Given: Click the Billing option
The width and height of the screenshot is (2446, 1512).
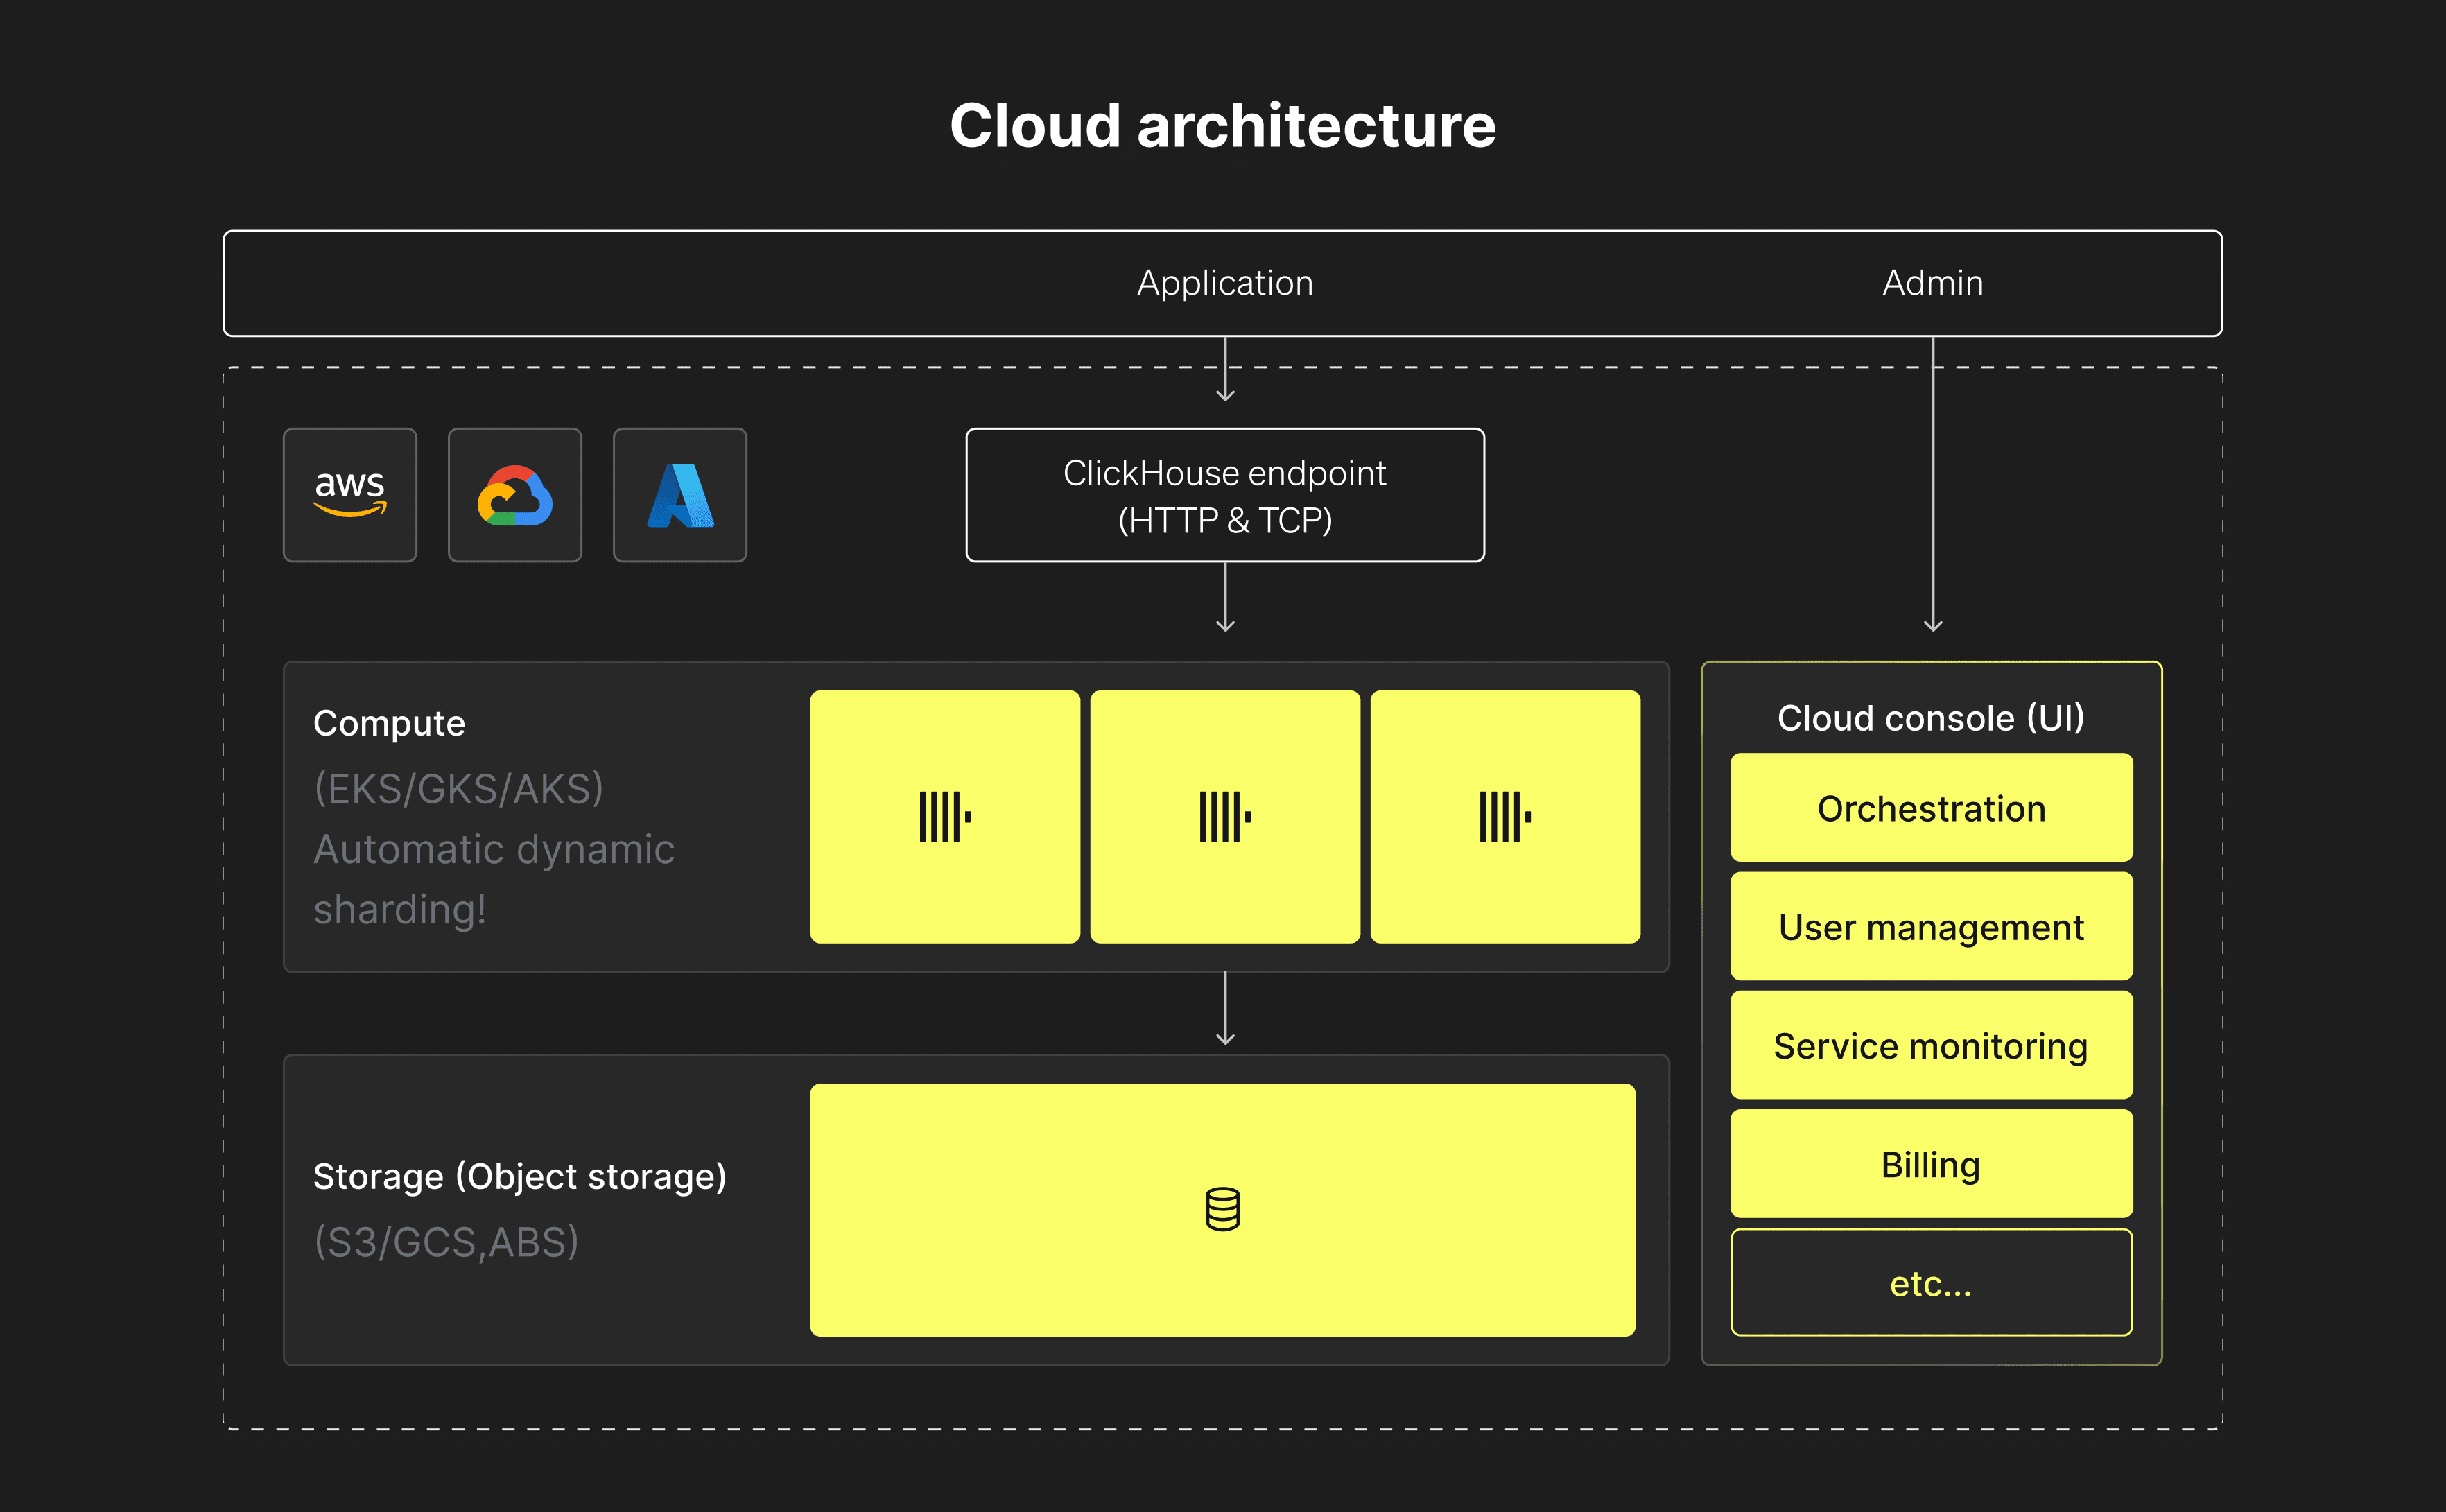Looking at the screenshot, I should pyautogui.click(x=1930, y=1163).
